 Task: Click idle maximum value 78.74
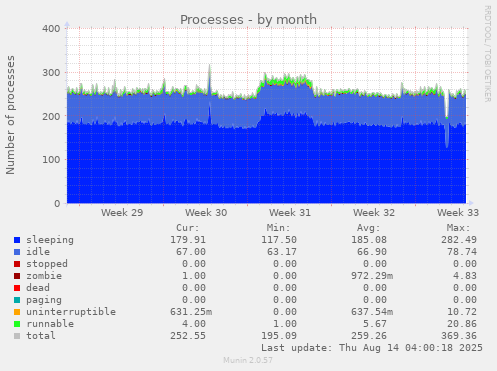coord(462,252)
